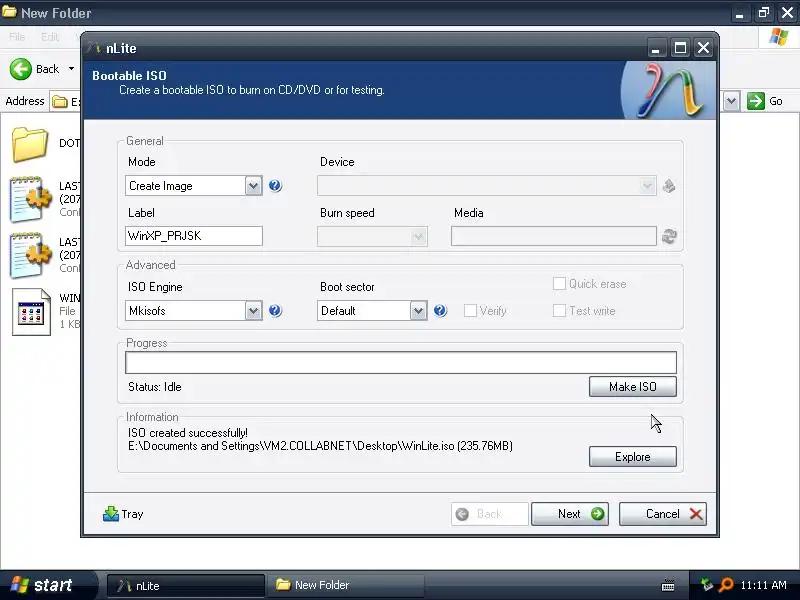Open the DOT folder icon in Explorer
The height and width of the screenshot is (600, 800).
point(30,144)
